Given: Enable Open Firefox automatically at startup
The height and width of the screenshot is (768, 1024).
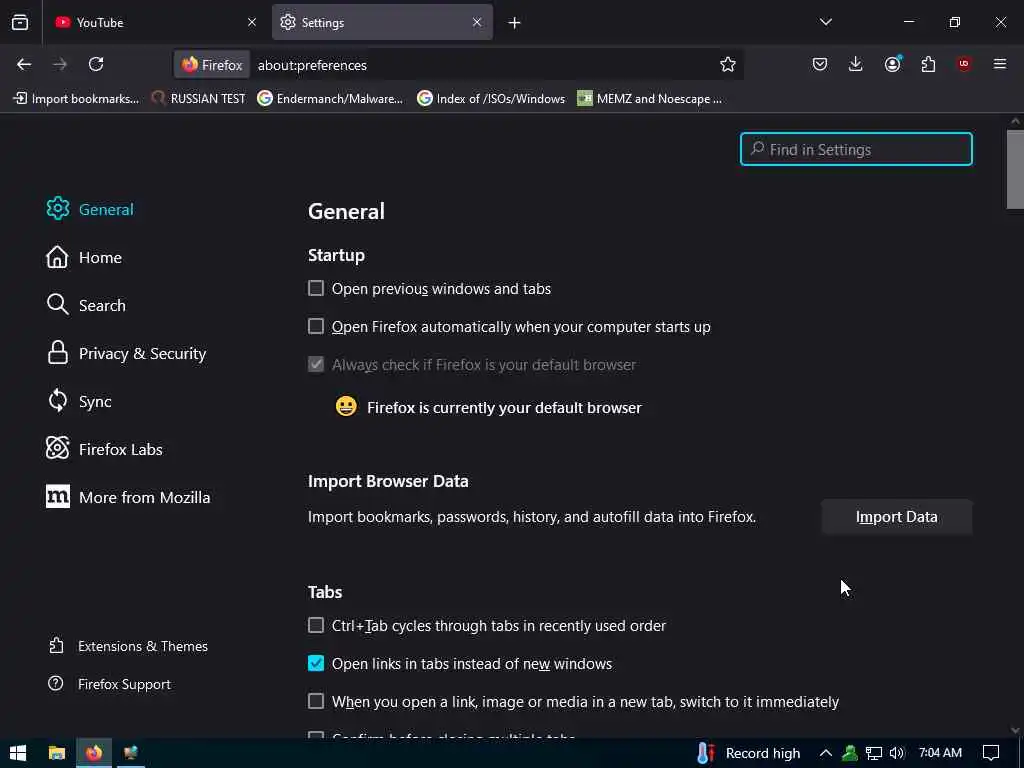Looking at the screenshot, I should point(316,326).
